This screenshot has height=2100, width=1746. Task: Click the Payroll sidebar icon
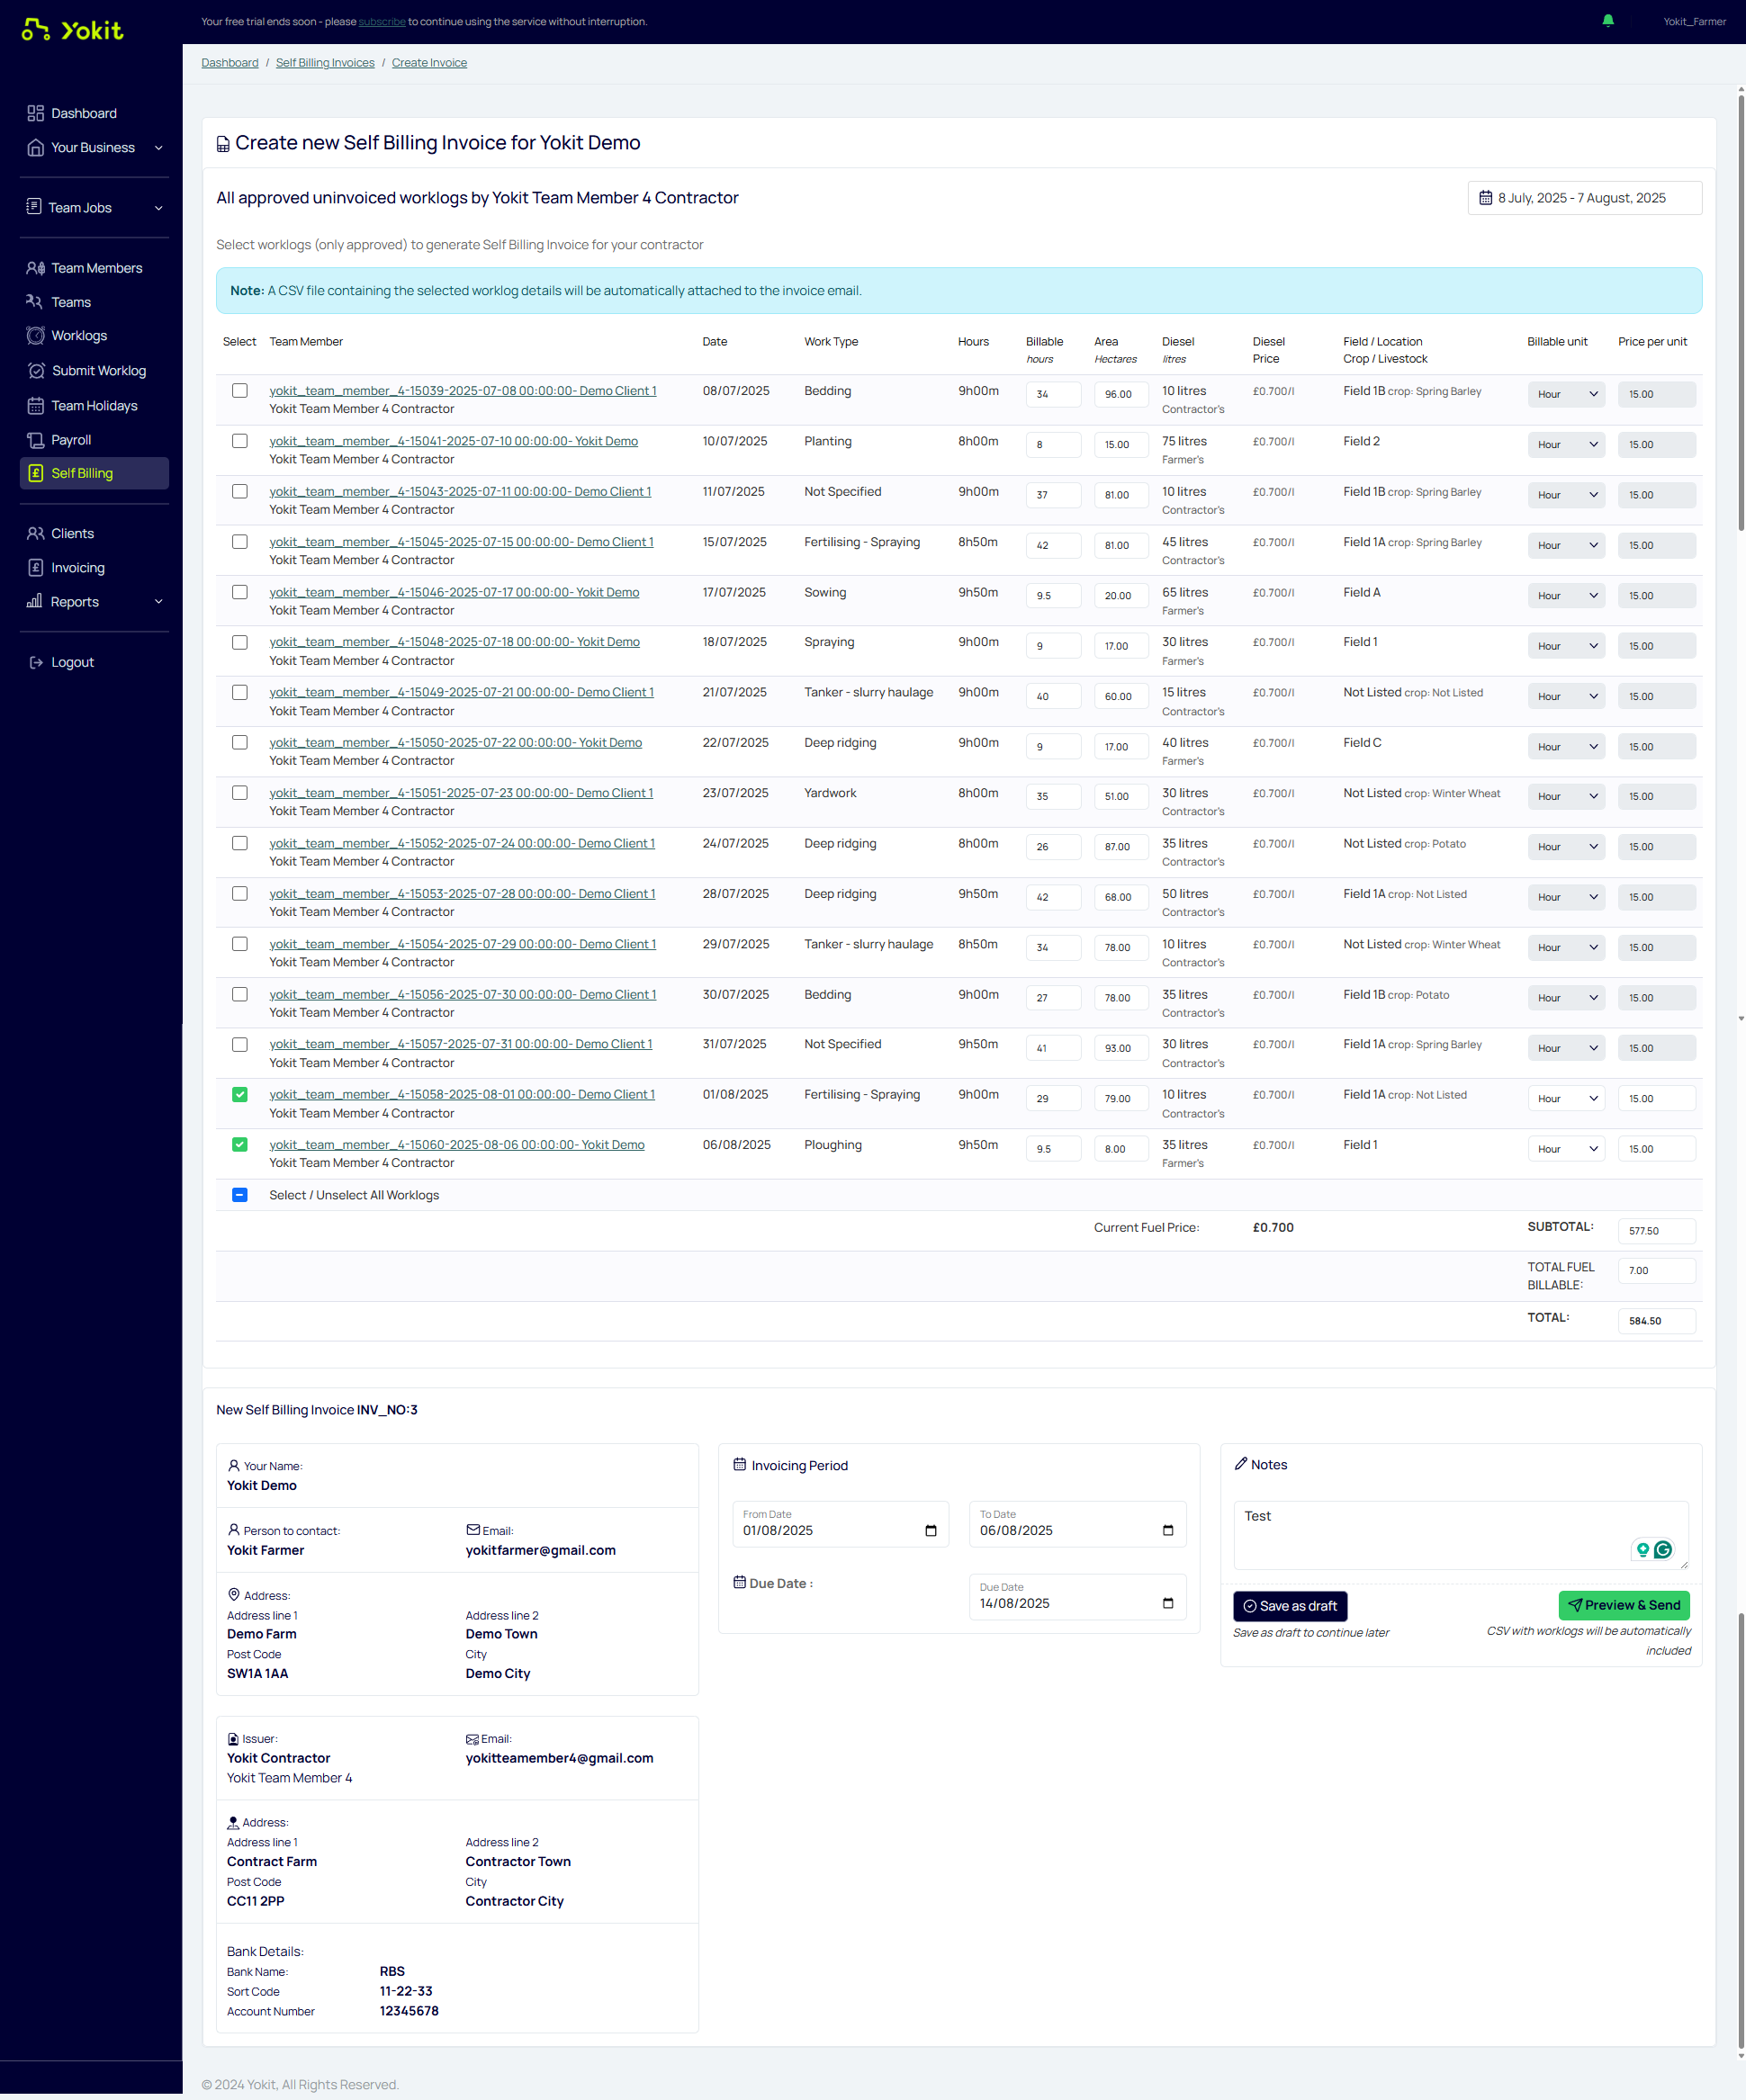[36, 440]
